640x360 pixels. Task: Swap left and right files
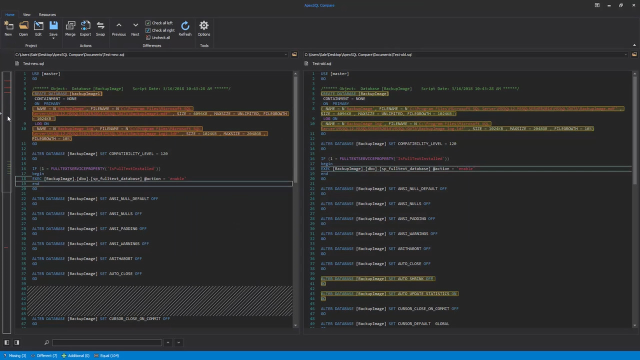[x=100, y=28]
